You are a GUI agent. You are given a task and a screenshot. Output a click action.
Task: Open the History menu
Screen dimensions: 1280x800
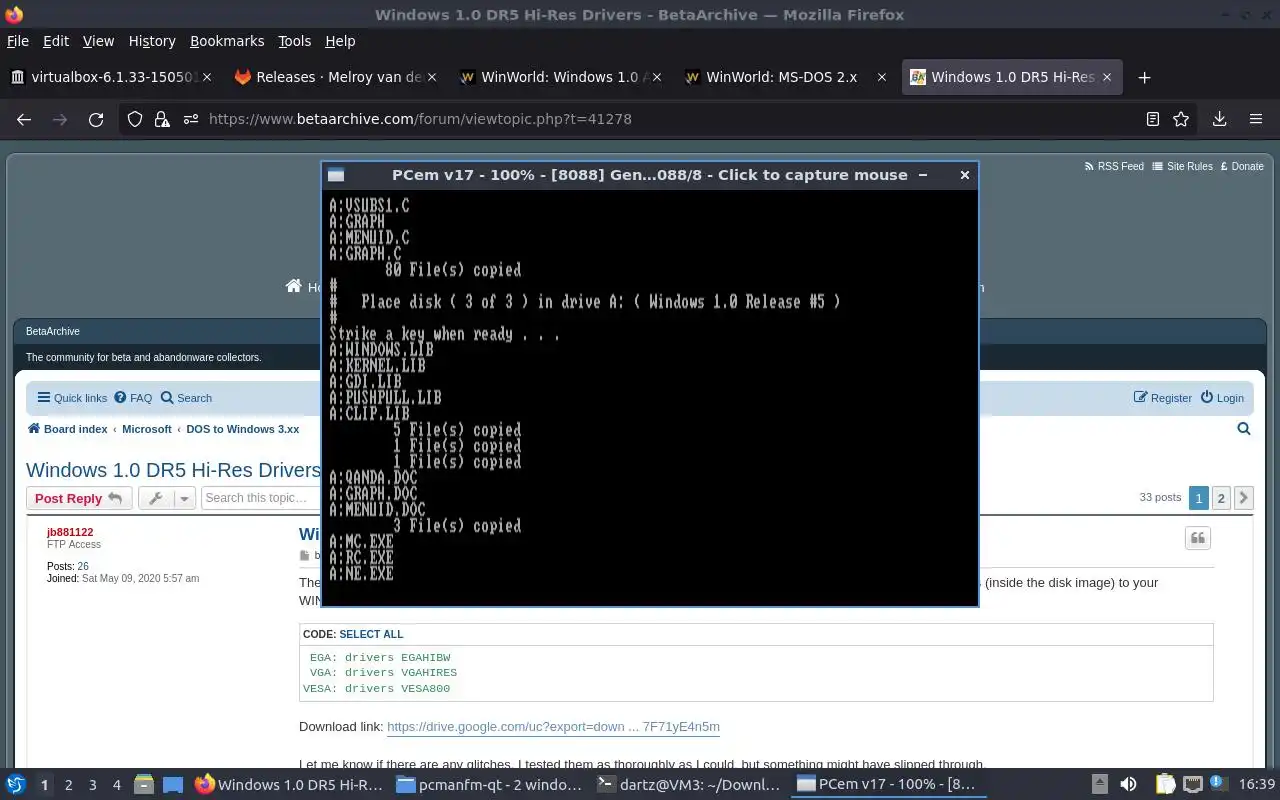(152, 41)
